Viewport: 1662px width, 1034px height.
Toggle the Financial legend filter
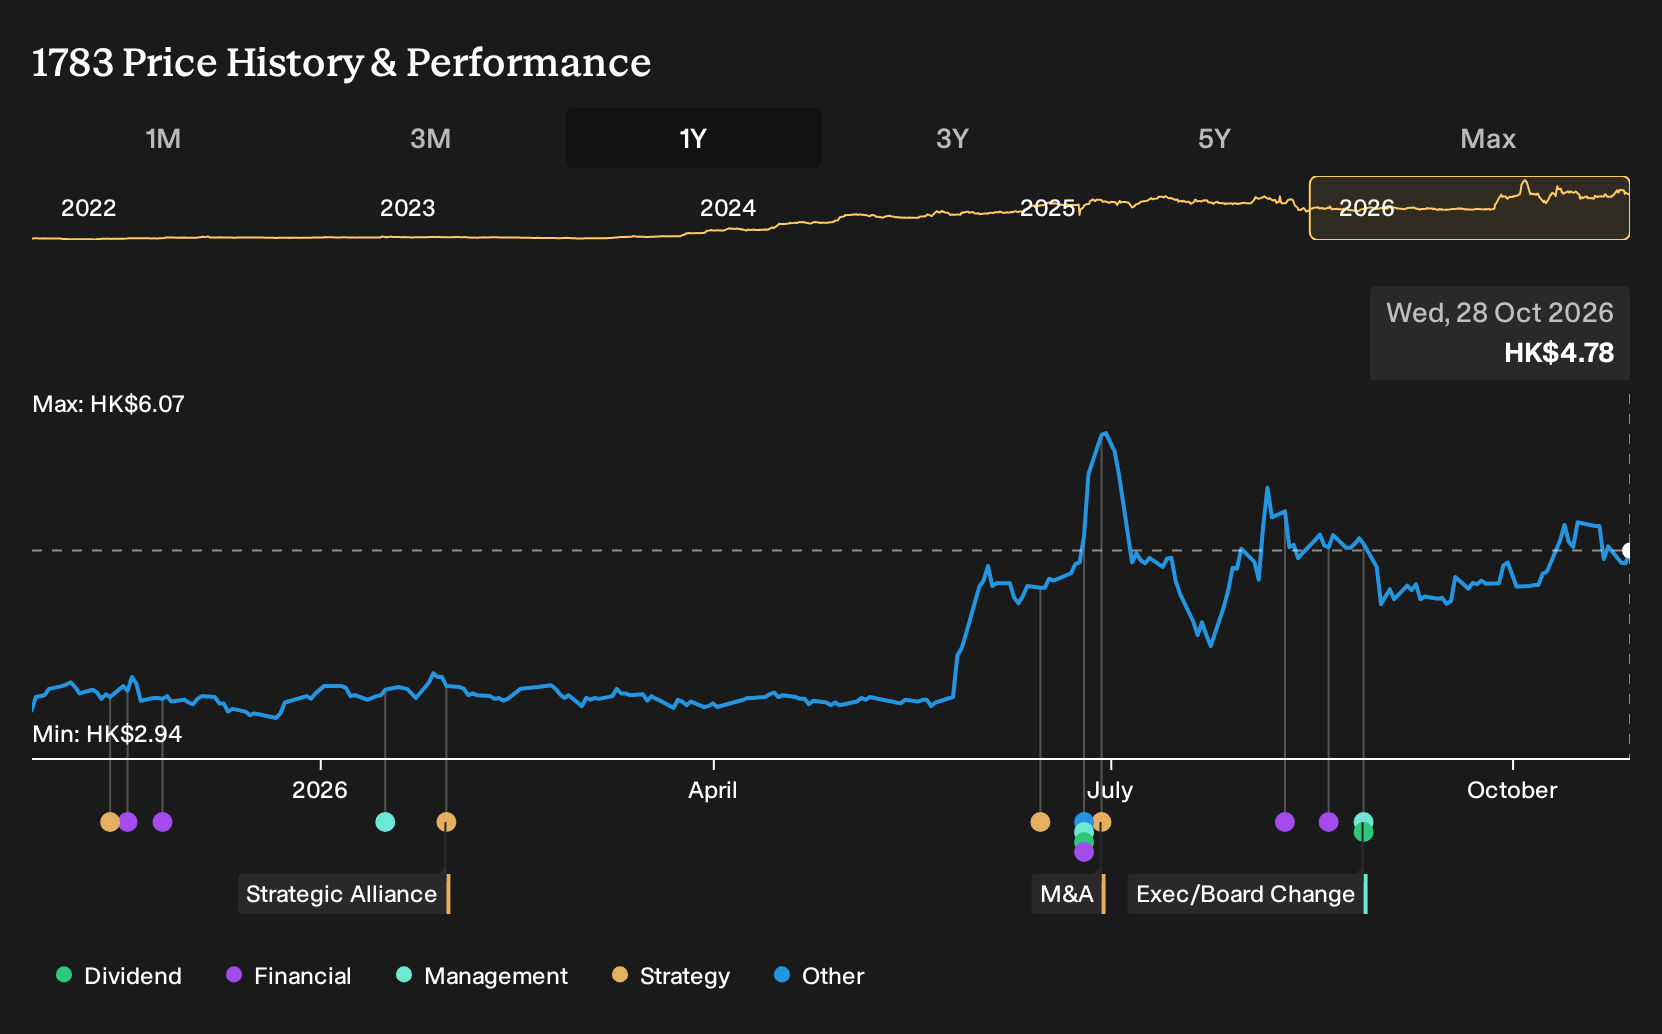click(x=289, y=976)
